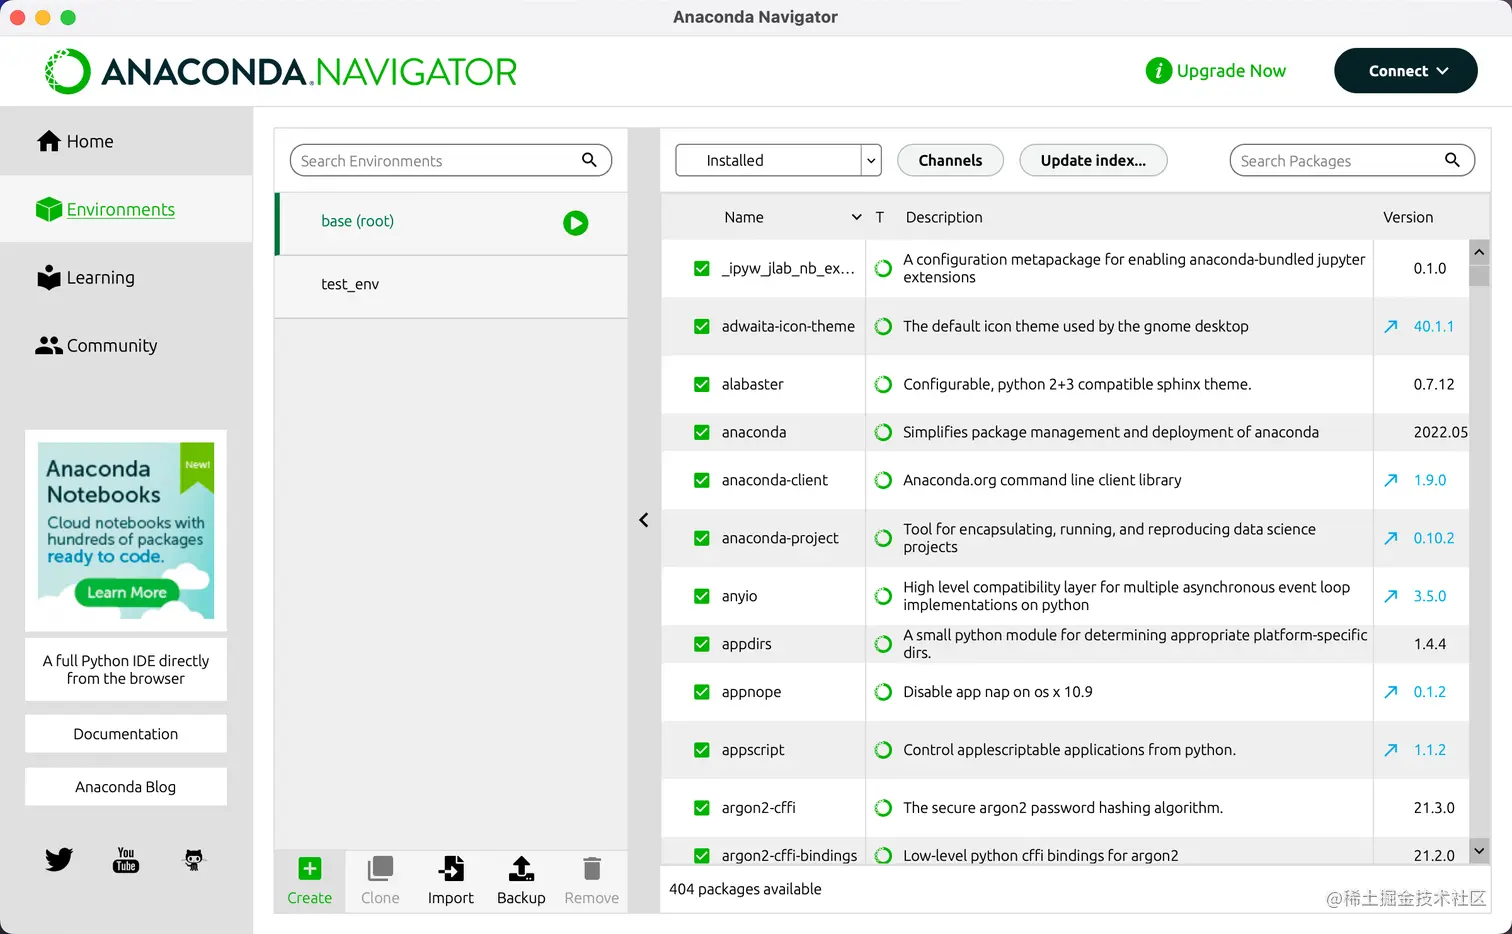
Task: Toggle the argon2-cffi package checkbox
Action: (x=702, y=809)
